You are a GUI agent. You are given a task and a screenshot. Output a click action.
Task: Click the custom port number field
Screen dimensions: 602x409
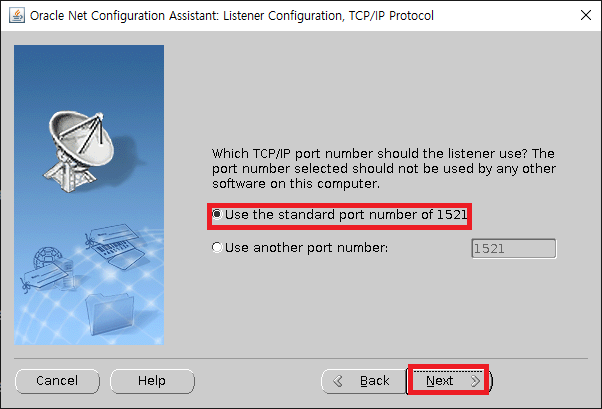point(514,248)
